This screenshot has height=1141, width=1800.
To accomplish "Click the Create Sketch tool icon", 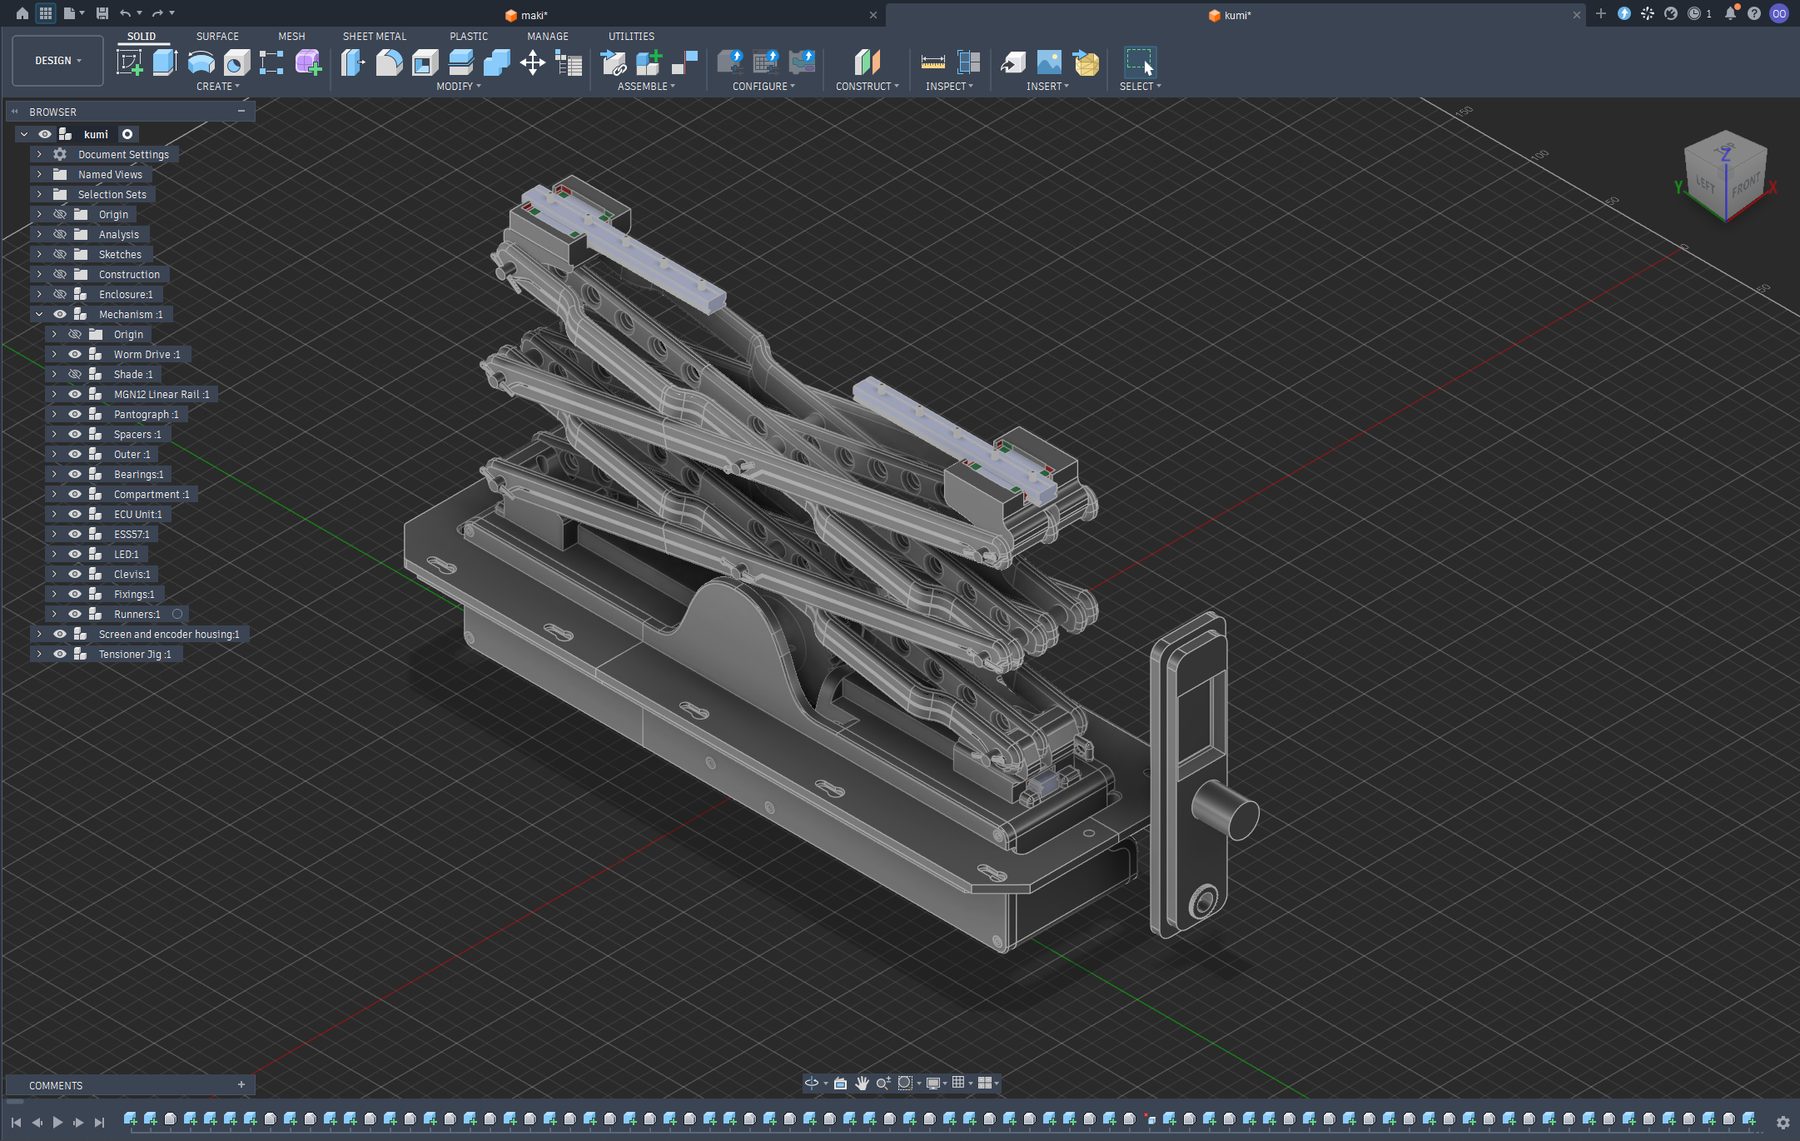I will tap(130, 62).
